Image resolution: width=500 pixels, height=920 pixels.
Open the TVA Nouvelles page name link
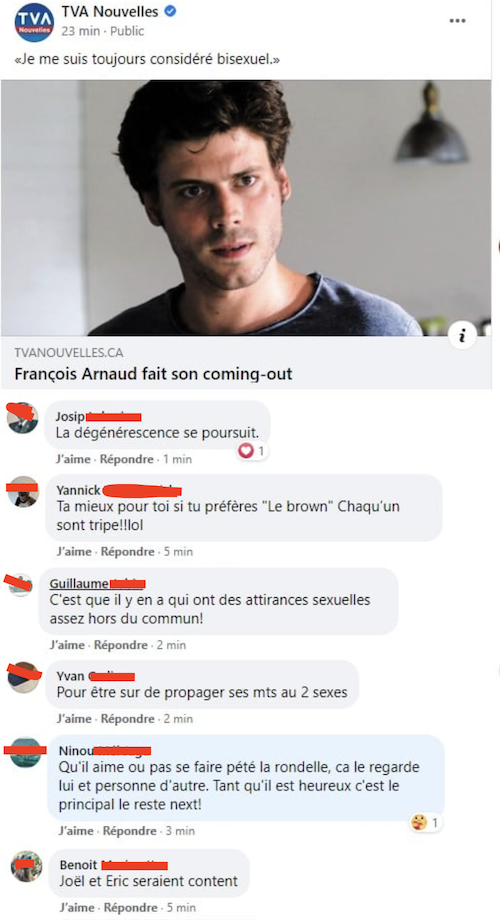(110, 12)
